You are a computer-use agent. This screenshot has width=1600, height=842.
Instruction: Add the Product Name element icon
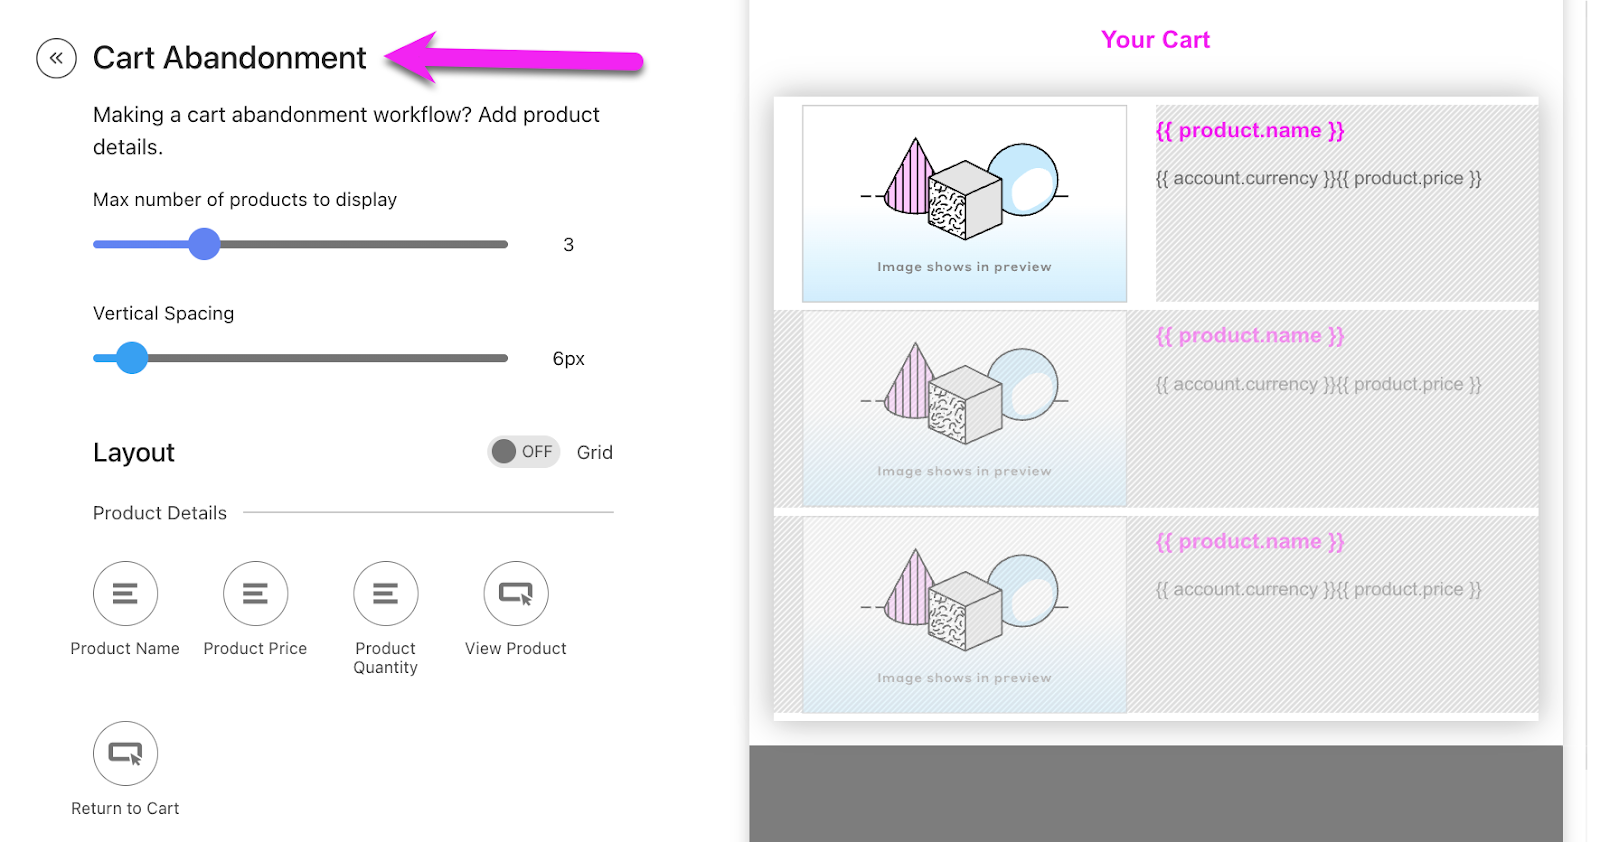coord(125,593)
